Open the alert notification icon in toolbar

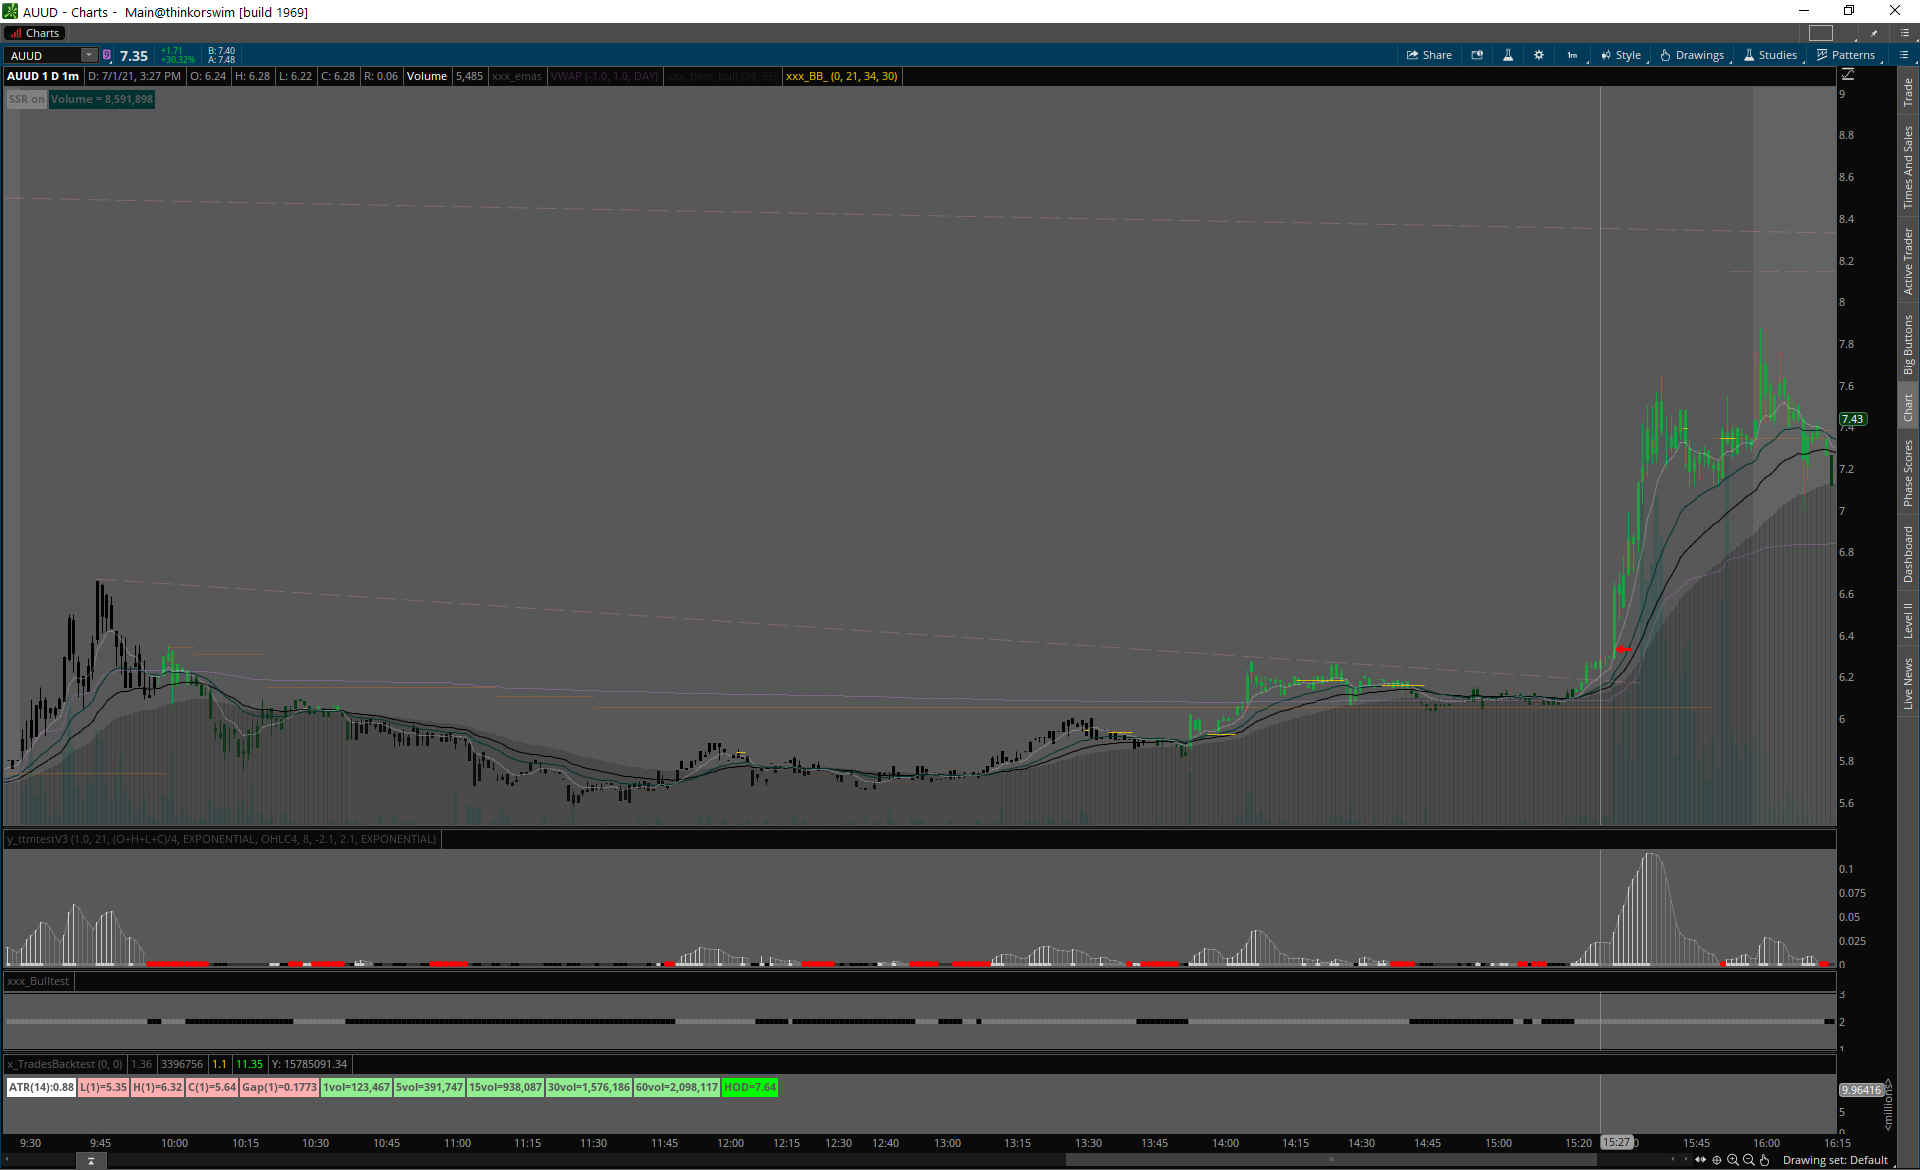point(1477,55)
